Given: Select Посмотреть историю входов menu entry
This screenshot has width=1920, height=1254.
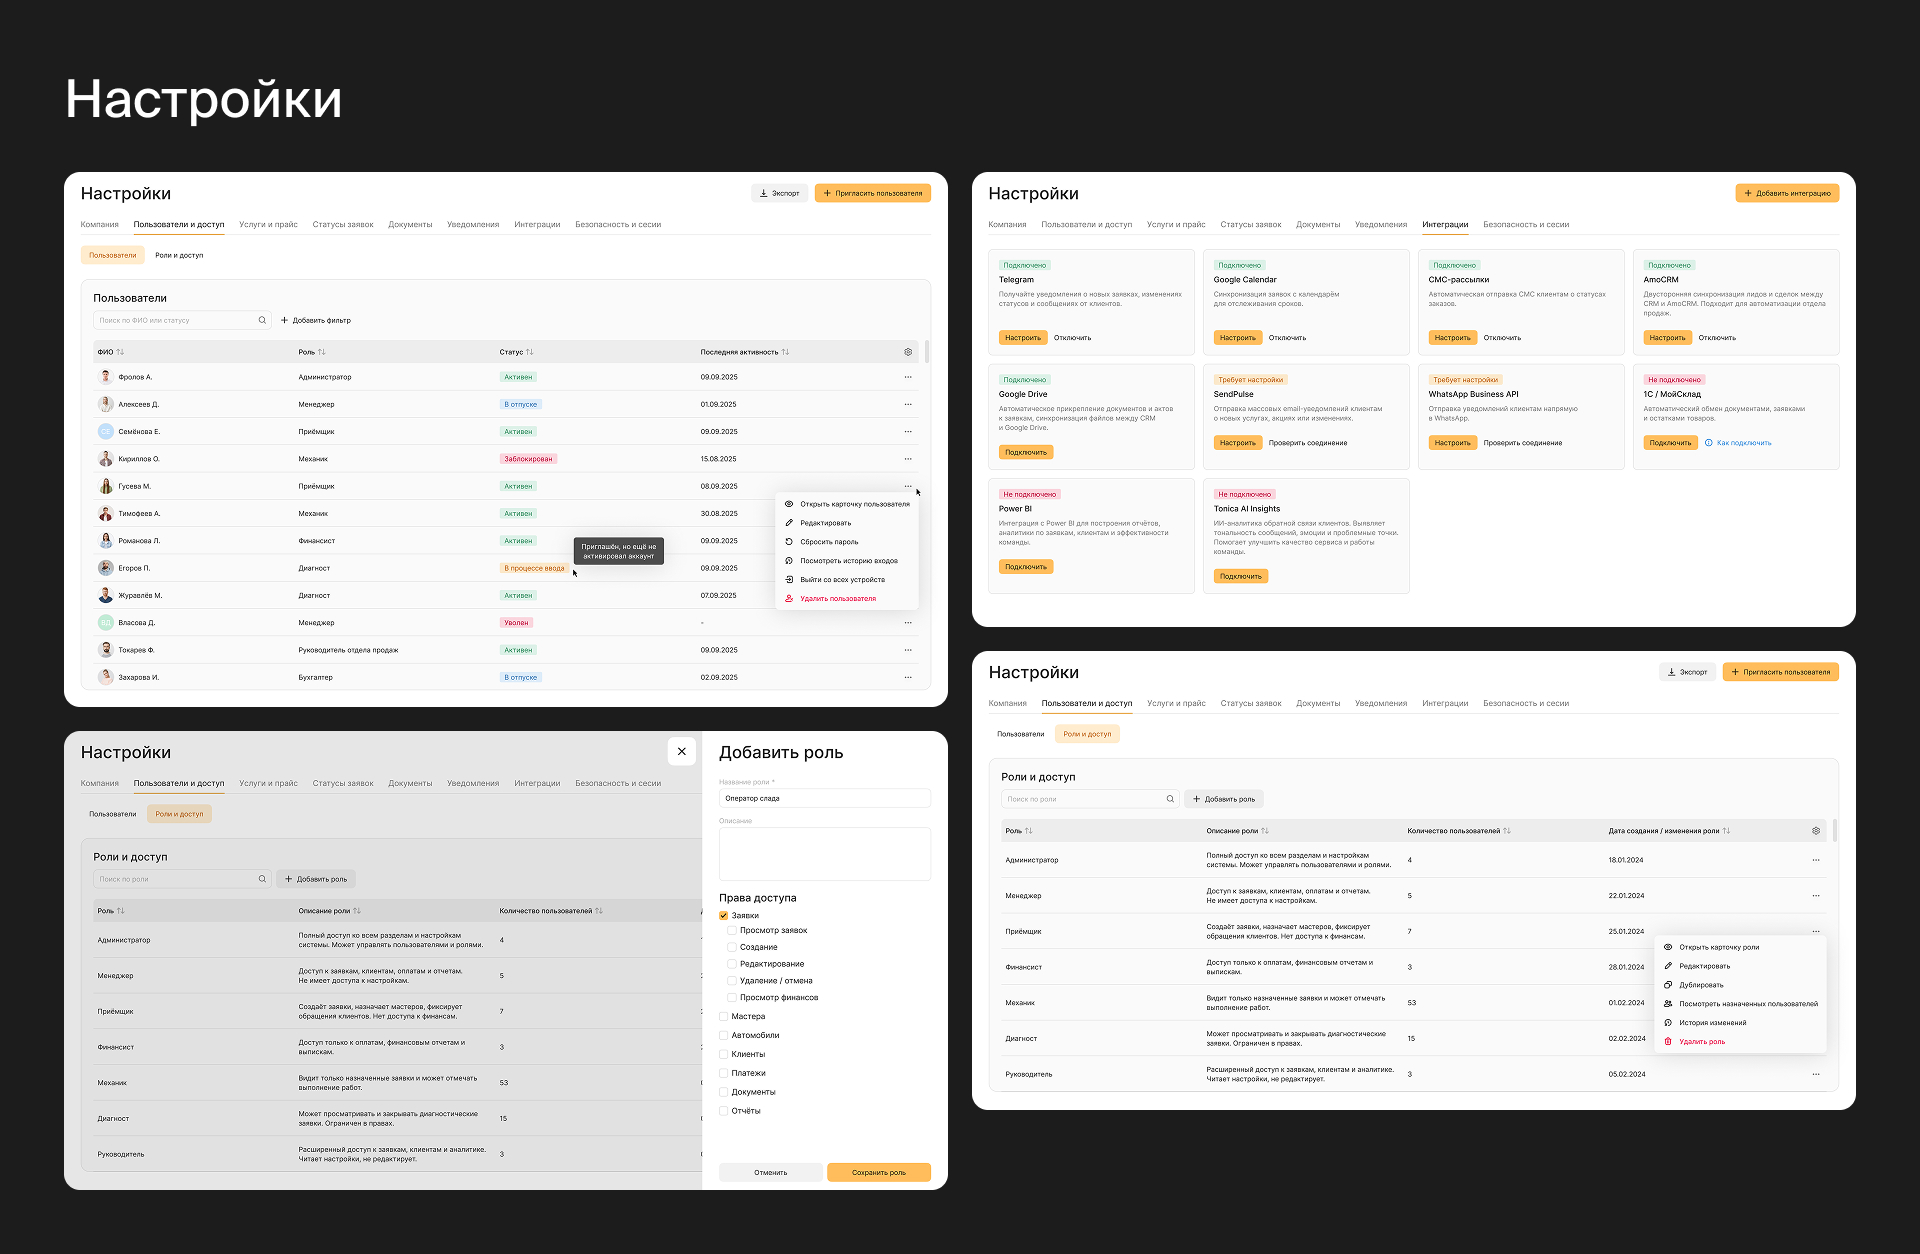Looking at the screenshot, I should click(848, 561).
